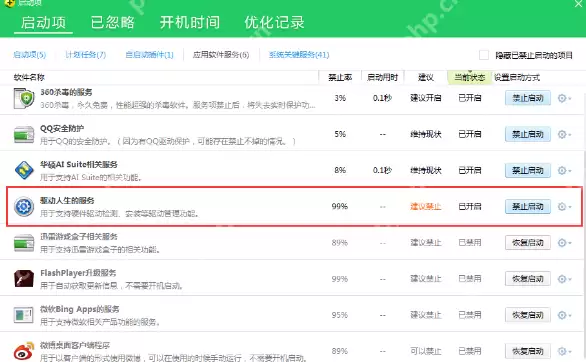586x362 pixels.
Task: Sort by 启动用时 column header
Action: 382,78
